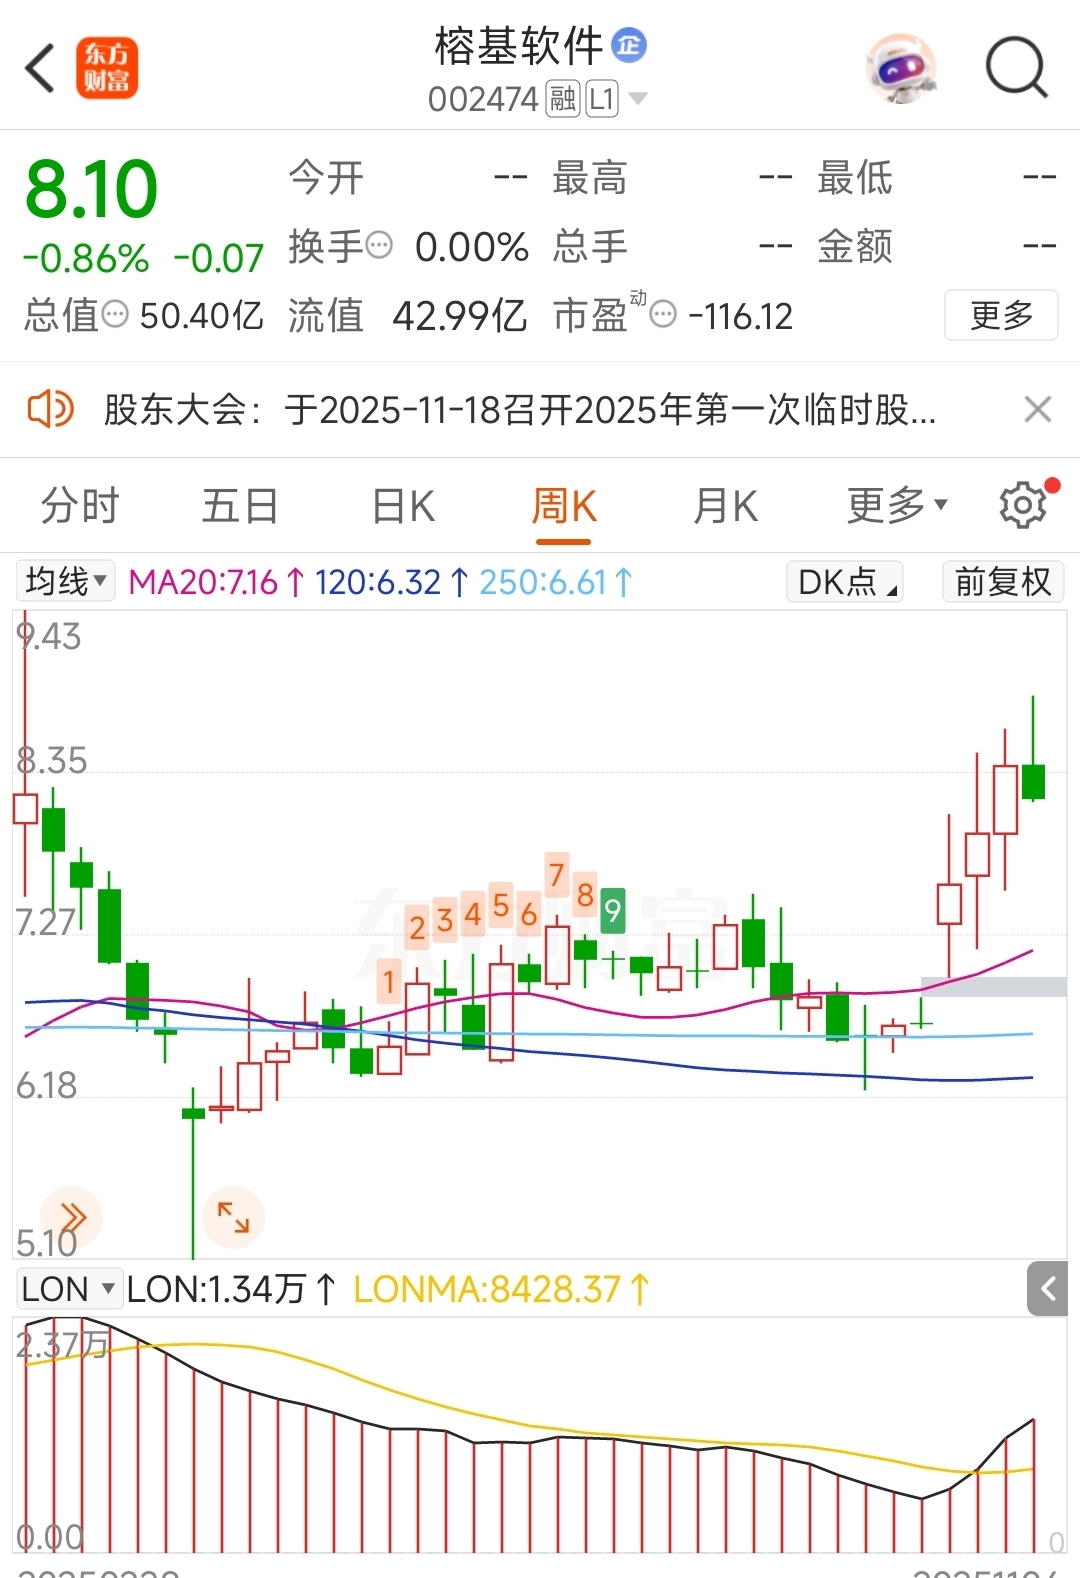Expand the stock switcher arrow next to L1
The height and width of the screenshot is (1578, 1080).
pos(637,98)
